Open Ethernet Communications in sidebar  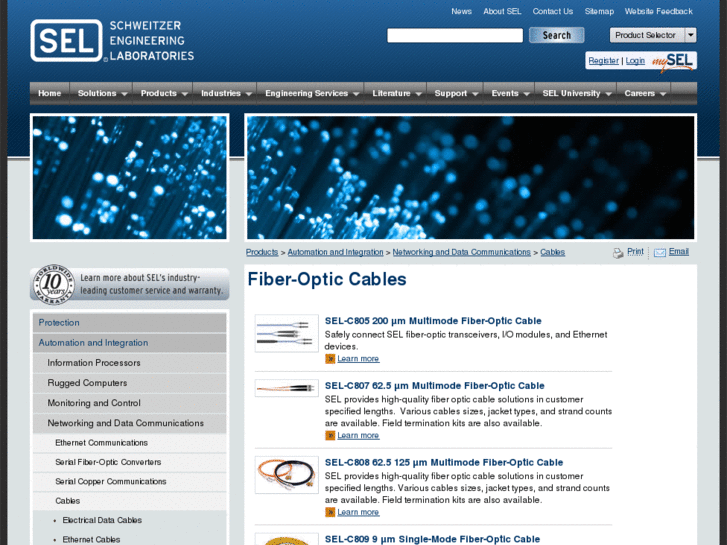pos(129,443)
